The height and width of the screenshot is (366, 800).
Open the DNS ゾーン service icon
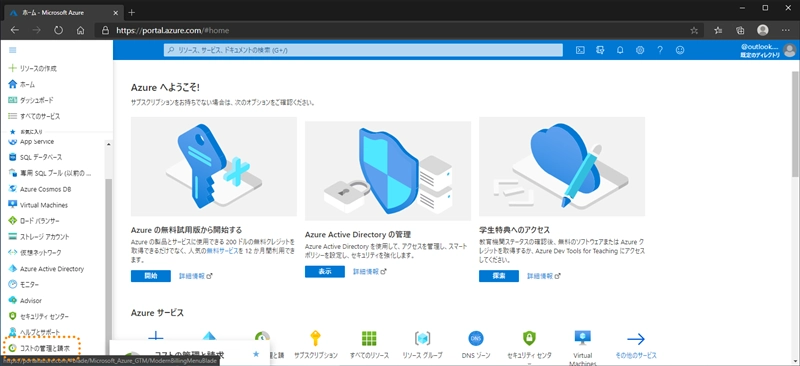475,338
